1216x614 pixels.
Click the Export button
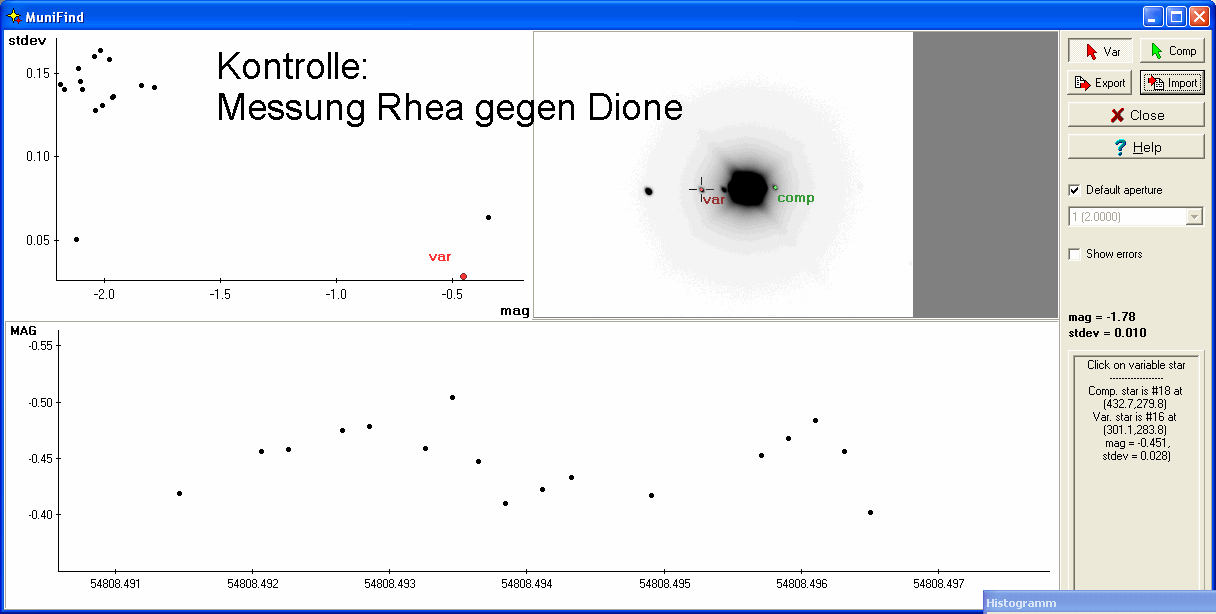click(1099, 83)
